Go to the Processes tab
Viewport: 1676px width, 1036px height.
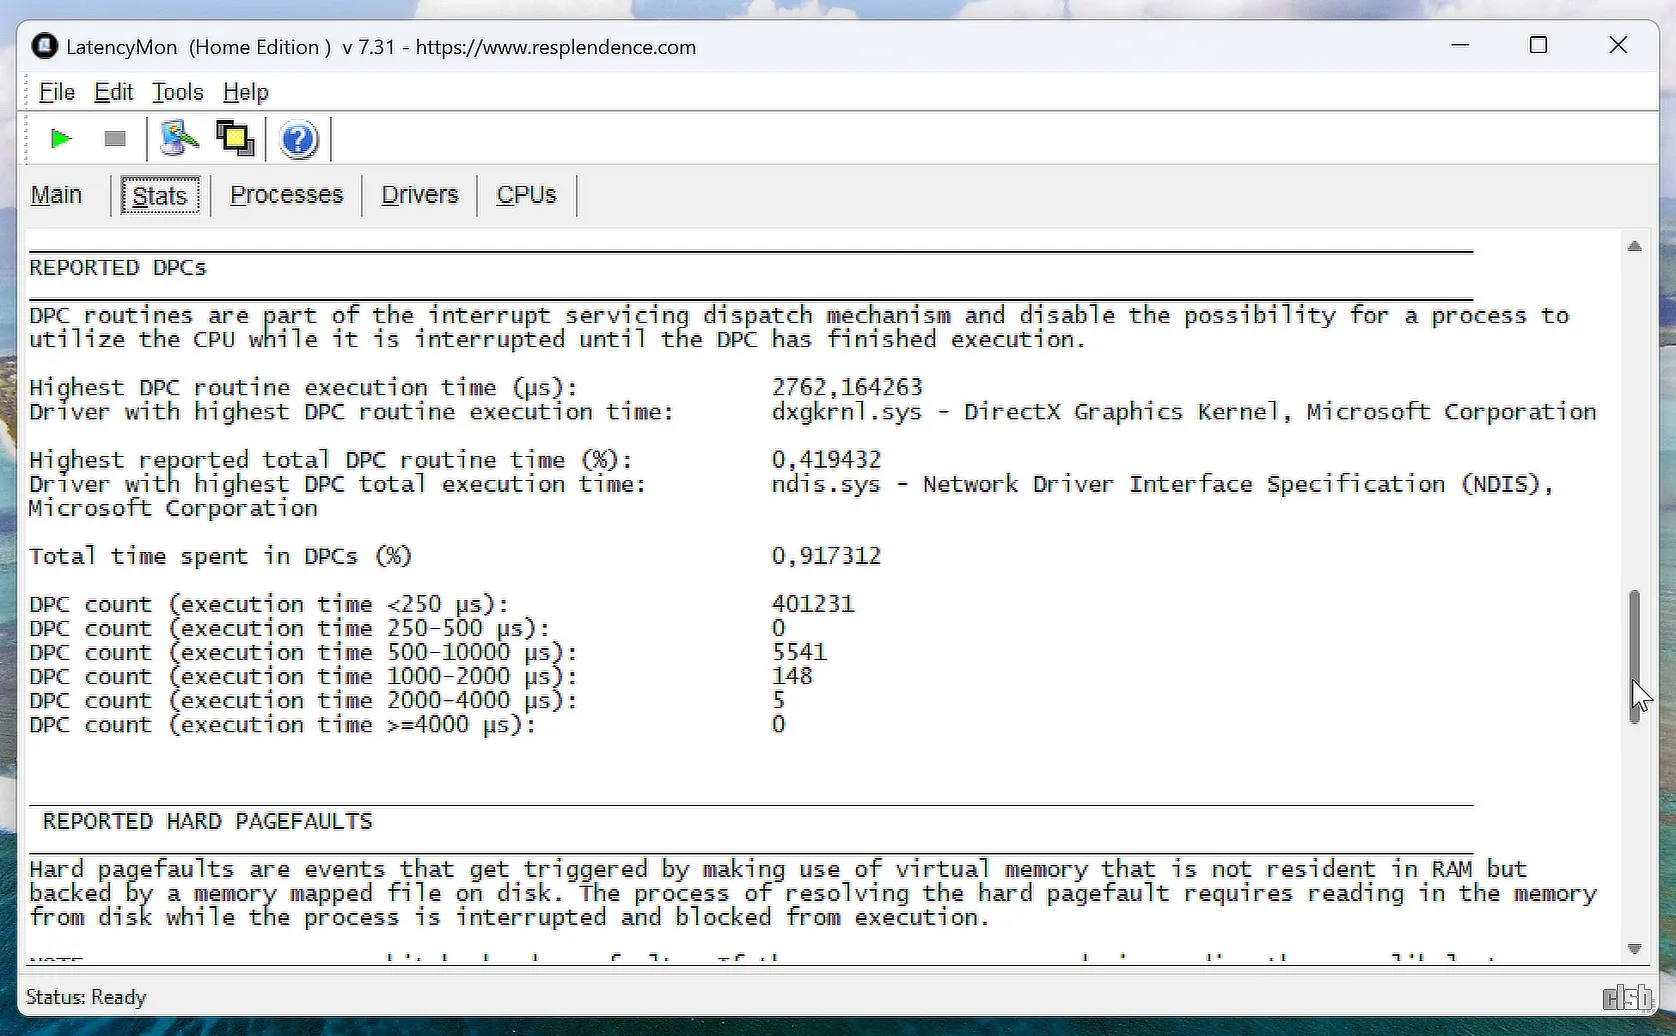[x=286, y=195]
